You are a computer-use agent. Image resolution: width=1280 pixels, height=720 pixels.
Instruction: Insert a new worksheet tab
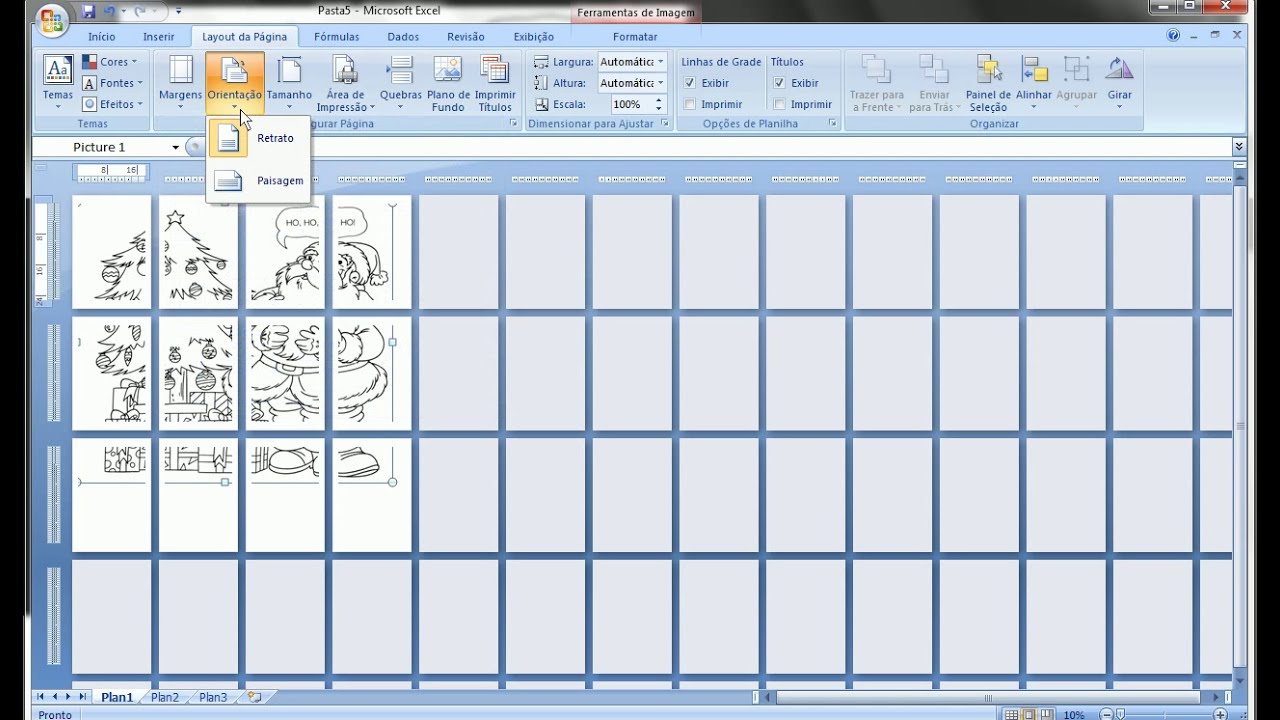(x=254, y=697)
